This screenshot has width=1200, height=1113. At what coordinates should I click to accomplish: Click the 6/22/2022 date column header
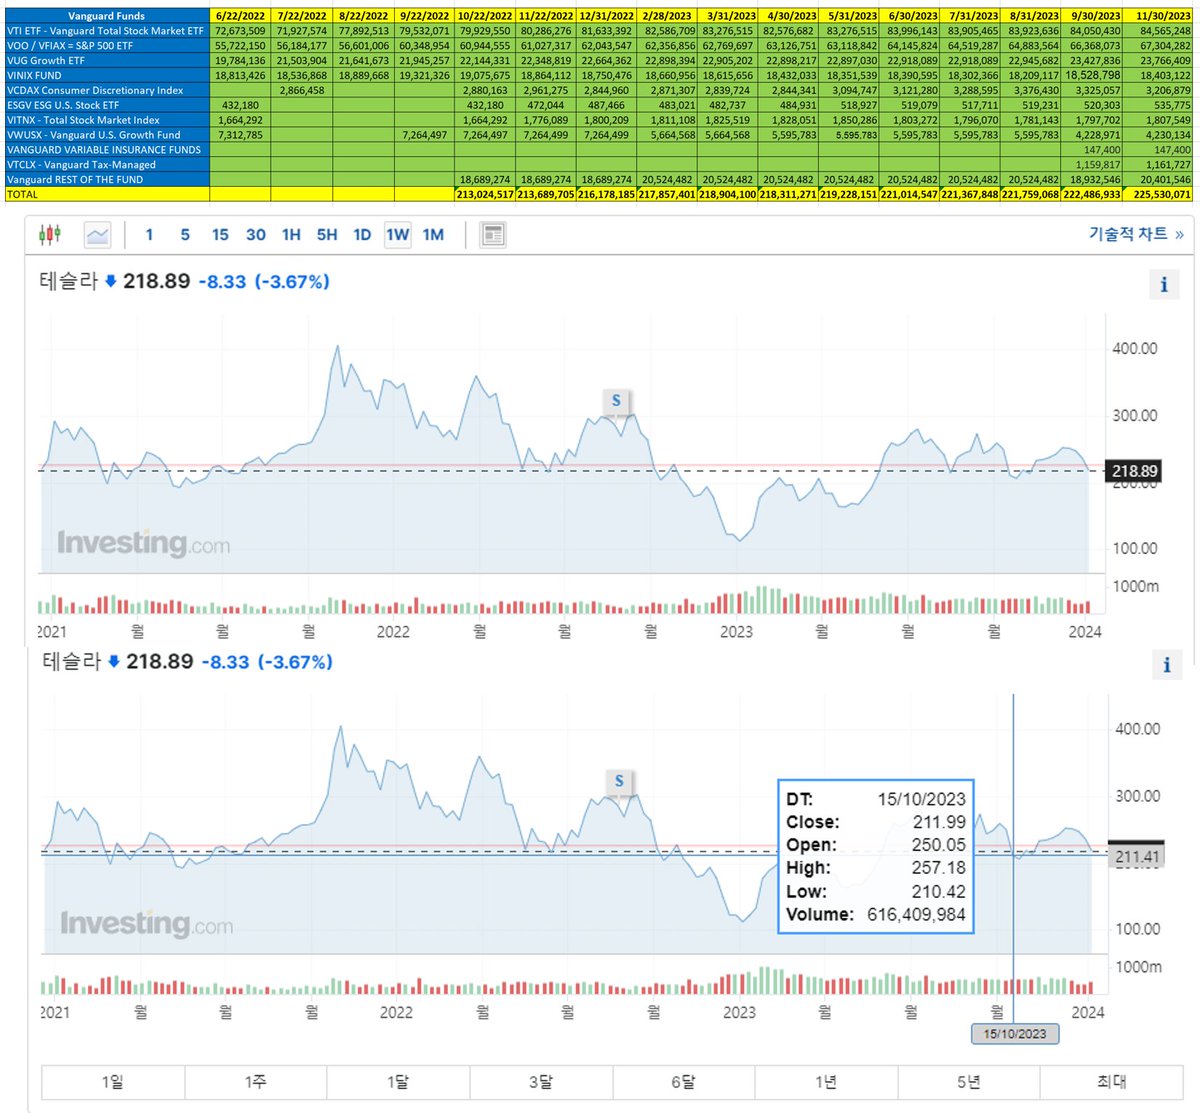point(240,16)
